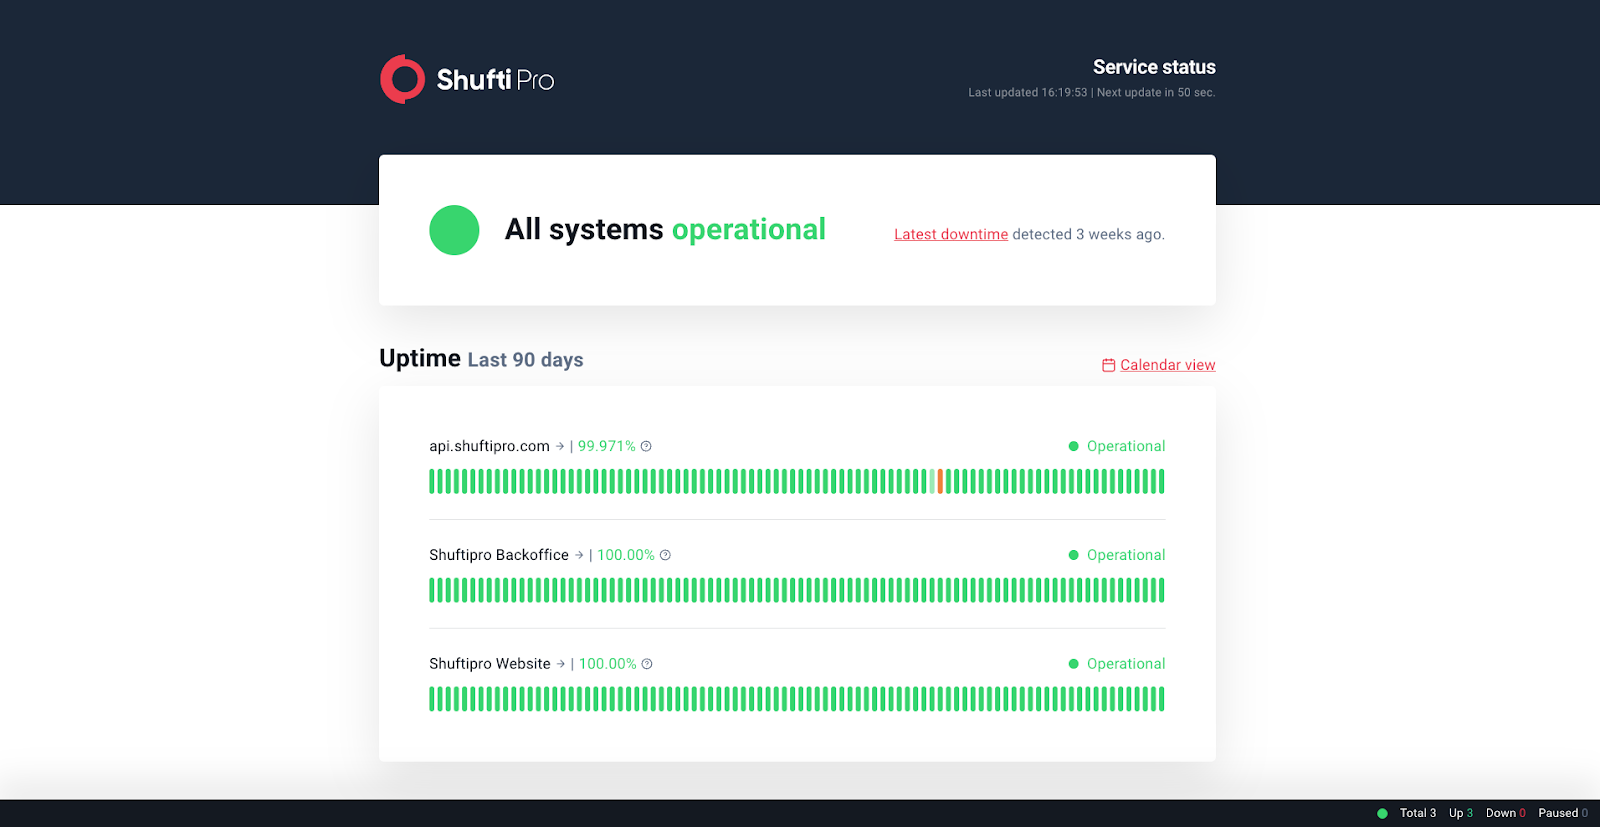Open api.shuftipro.com monitor details
Image resolution: width=1600 pixels, height=827 pixels.
pos(489,446)
